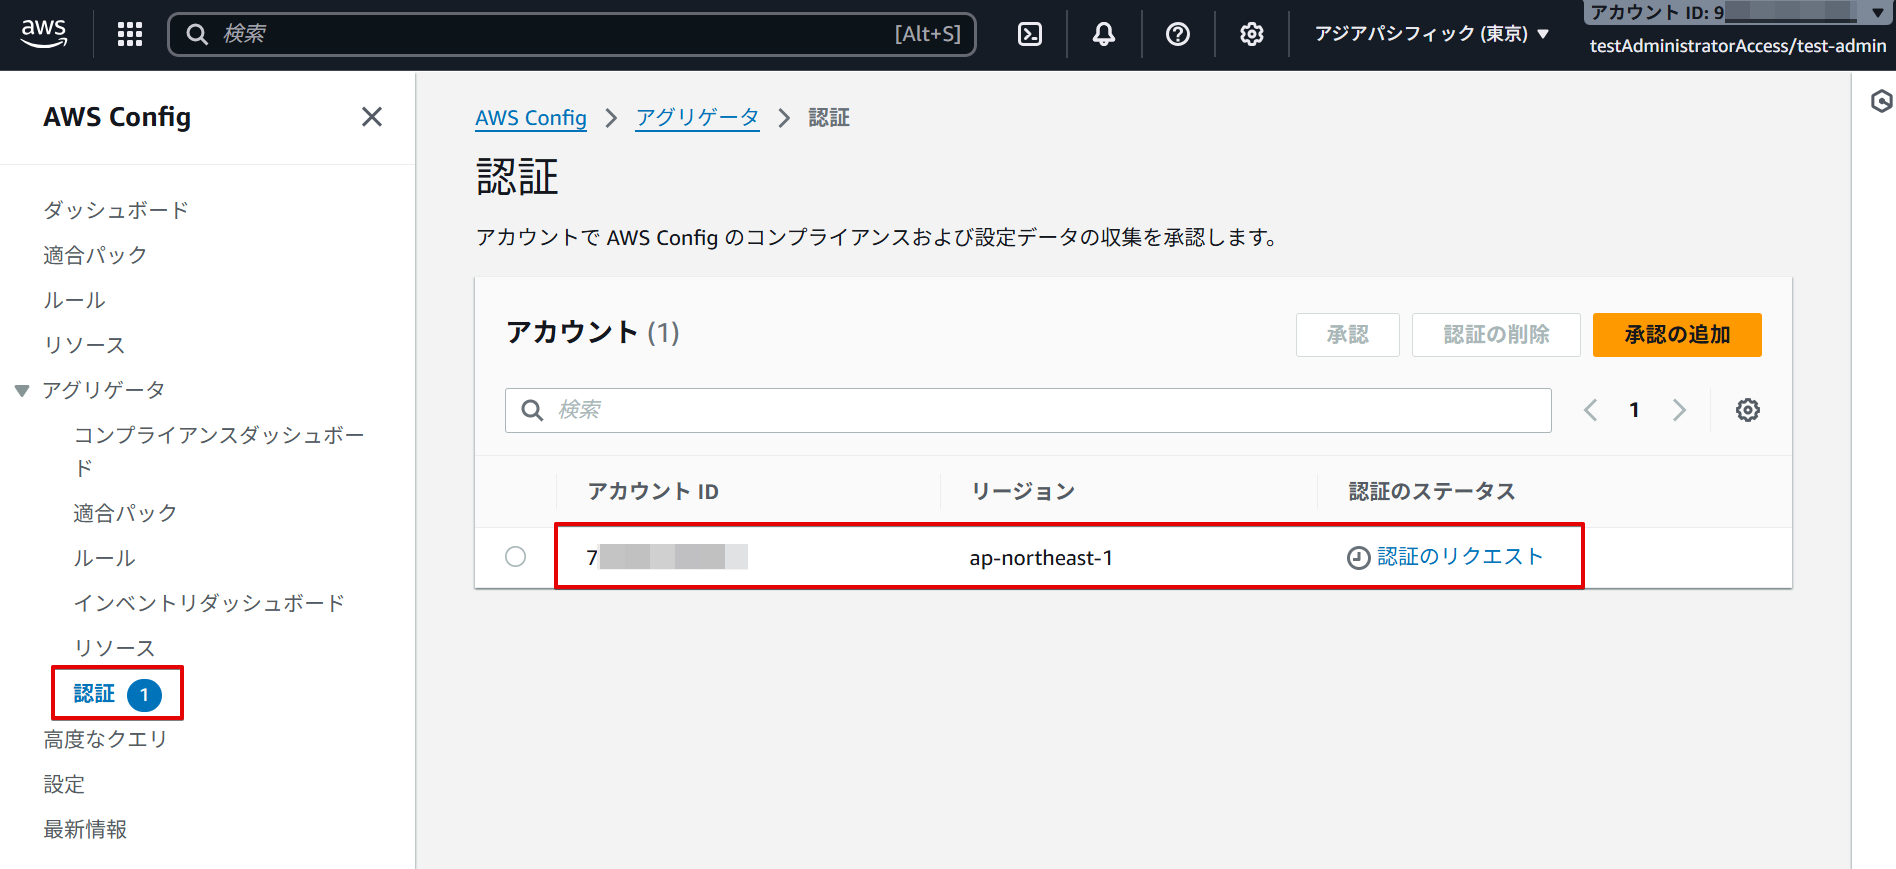This screenshot has height=869, width=1896.
Task: Click the アグリゲータ breadcrumb link
Action: tap(697, 118)
